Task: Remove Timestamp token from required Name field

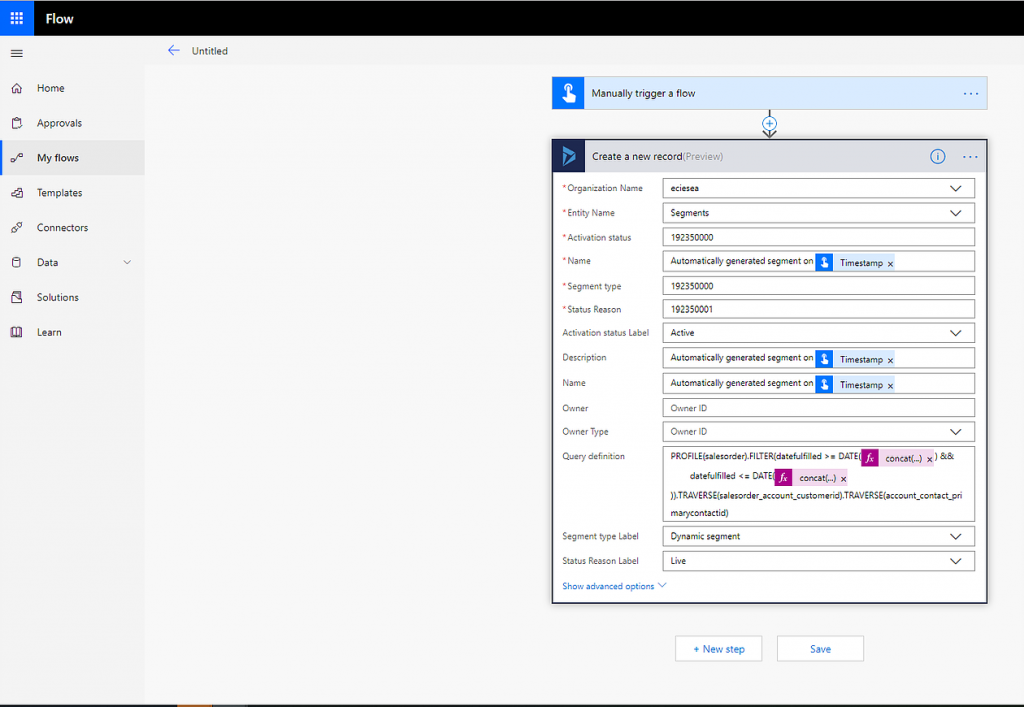Action: tap(890, 264)
